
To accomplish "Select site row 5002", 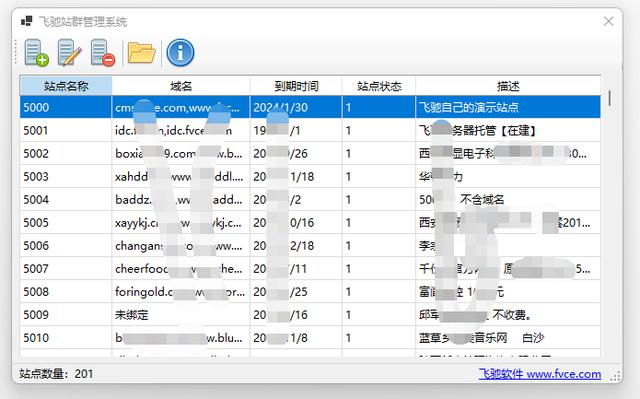I will pyautogui.click(x=310, y=153).
